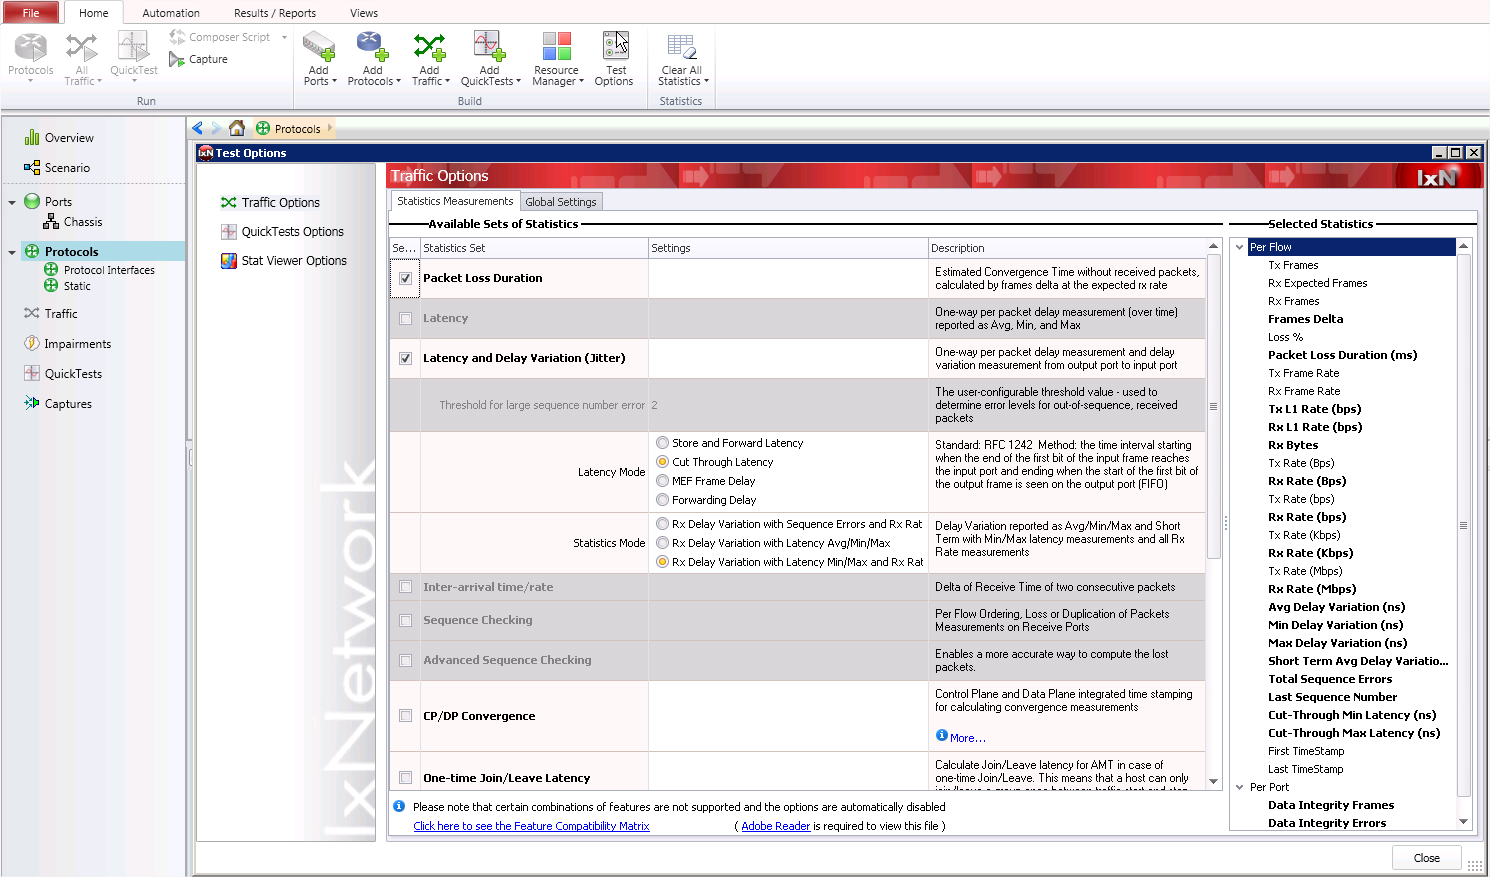Uncheck Latency and Delay Variation (Jitter)
Screen dimensions: 1490x877
405,359
